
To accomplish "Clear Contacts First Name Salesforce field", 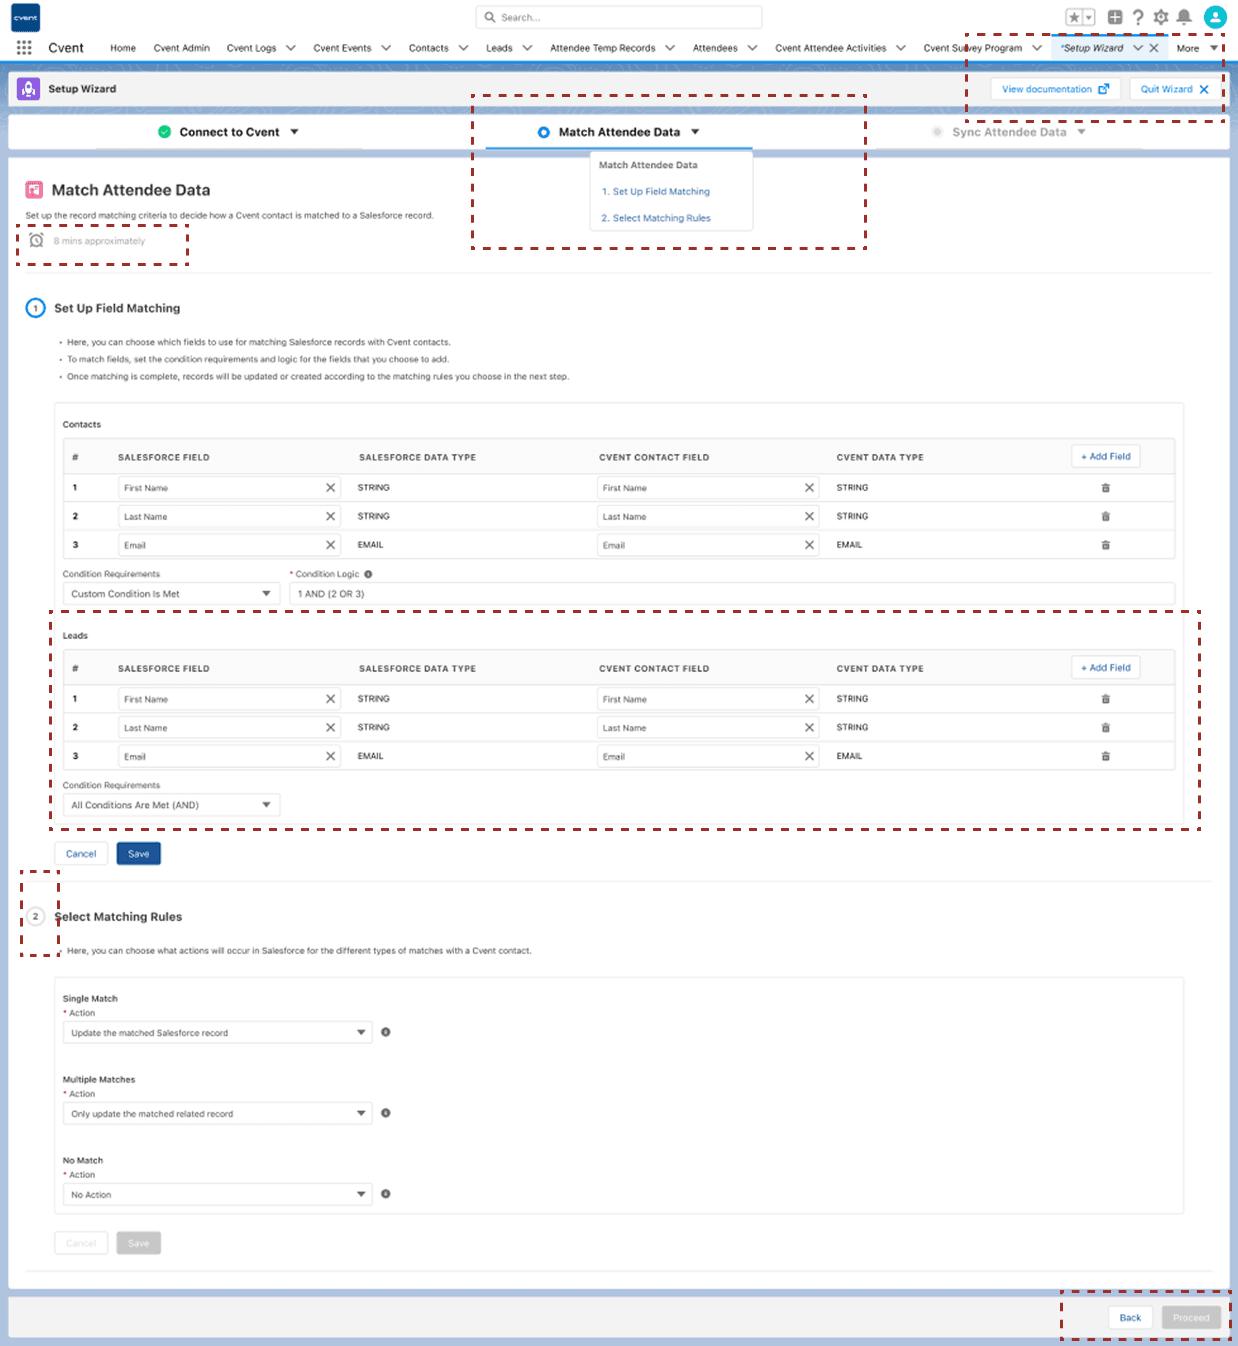I will (x=330, y=488).
